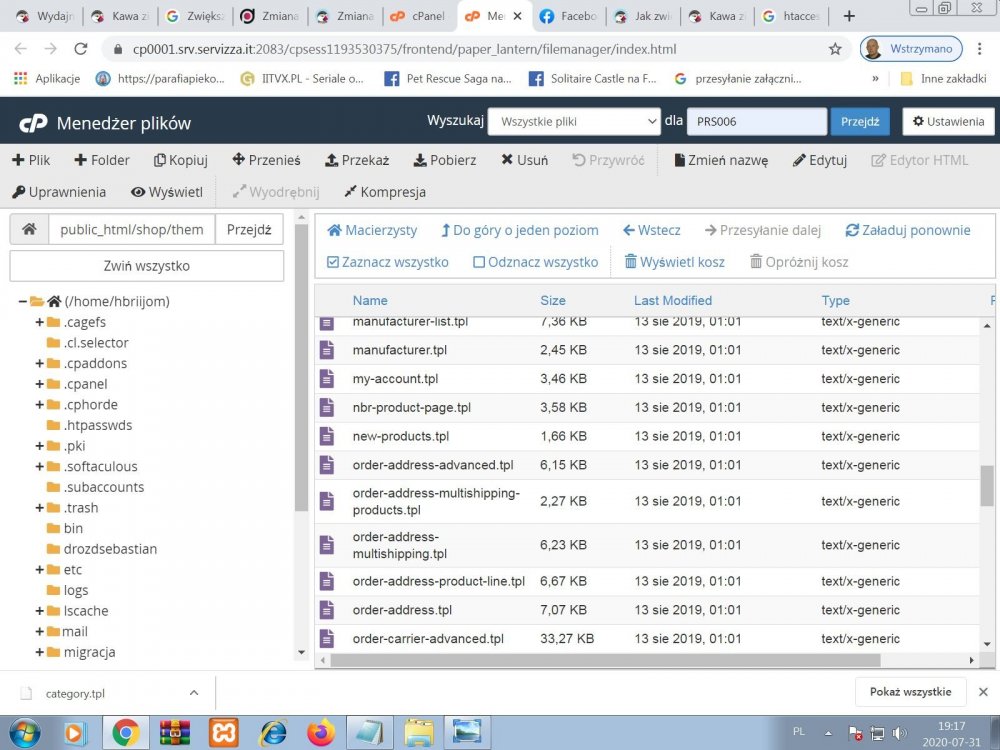This screenshot has height=750, width=1000.
Task: Switch to the htaccess Google tab
Action: pos(791,16)
